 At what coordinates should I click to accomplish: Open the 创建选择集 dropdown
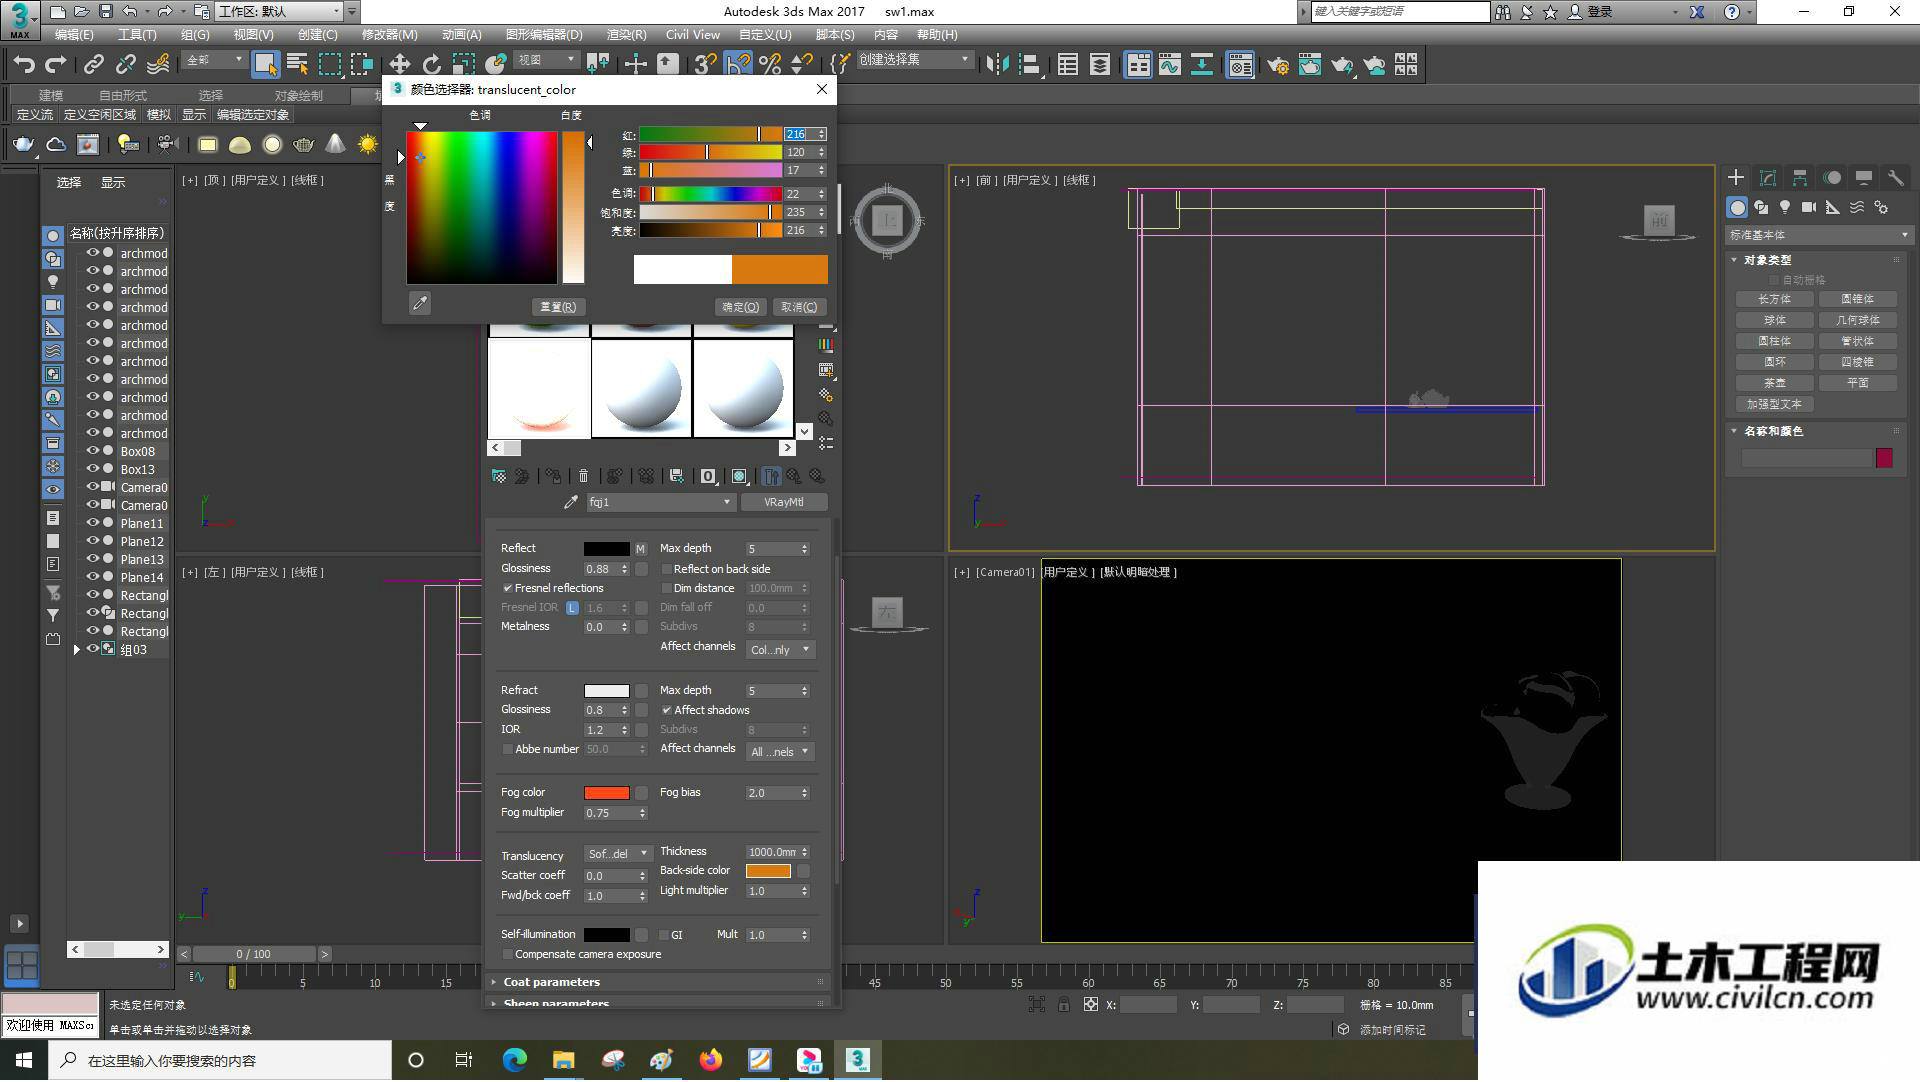(914, 60)
